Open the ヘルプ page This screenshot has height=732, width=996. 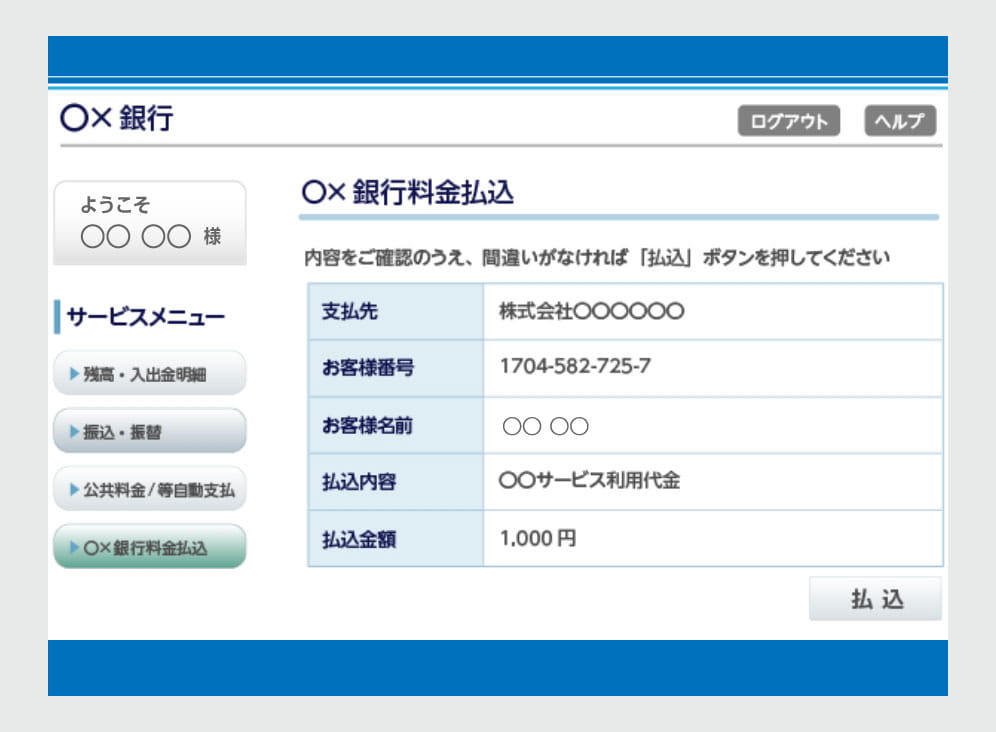[x=900, y=121]
